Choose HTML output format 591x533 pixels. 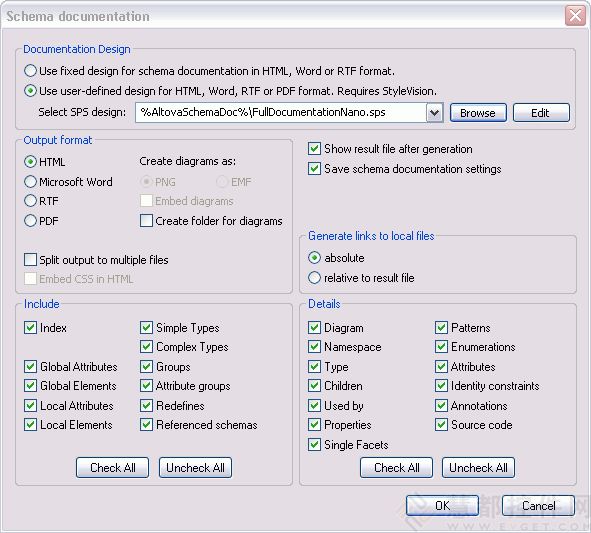[30, 162]
